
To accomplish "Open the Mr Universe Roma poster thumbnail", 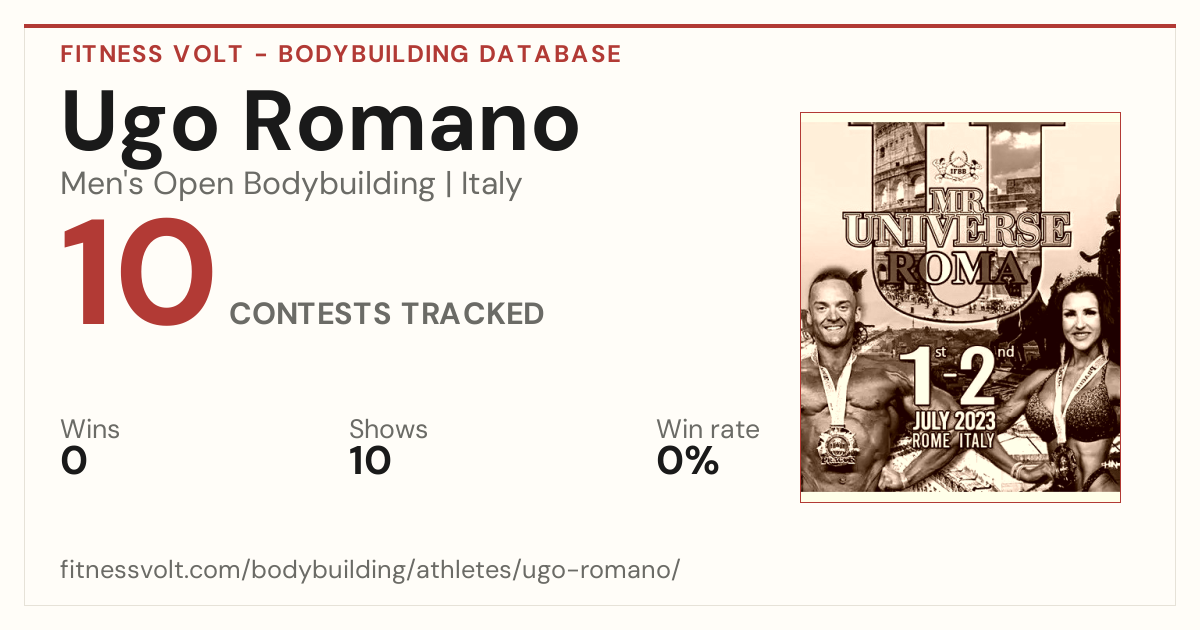I will (960, 307).
